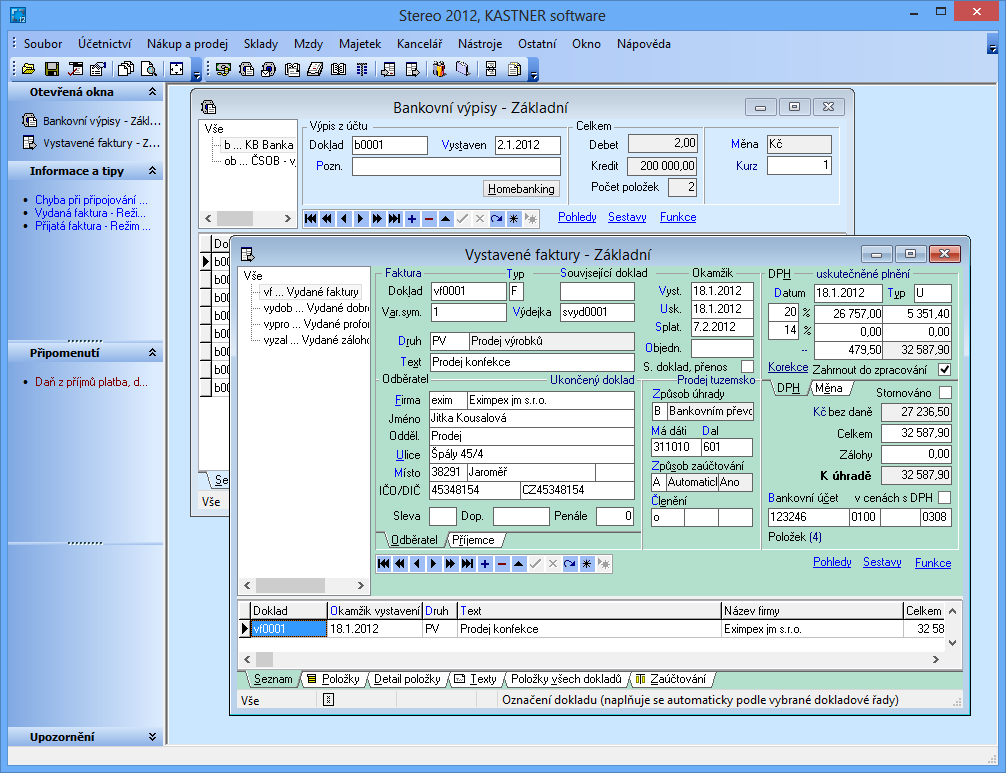Click the open folder toolbar icon

pos(28,69)
